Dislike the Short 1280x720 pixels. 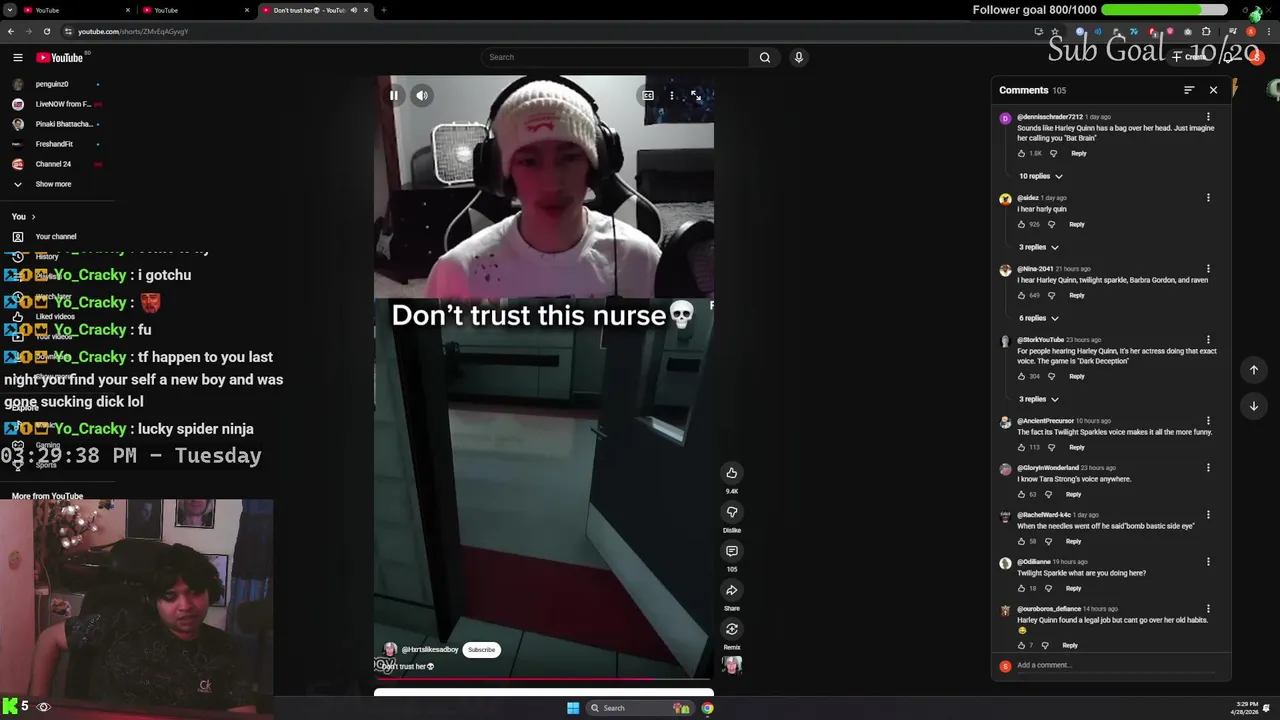[x=732, y=512]
